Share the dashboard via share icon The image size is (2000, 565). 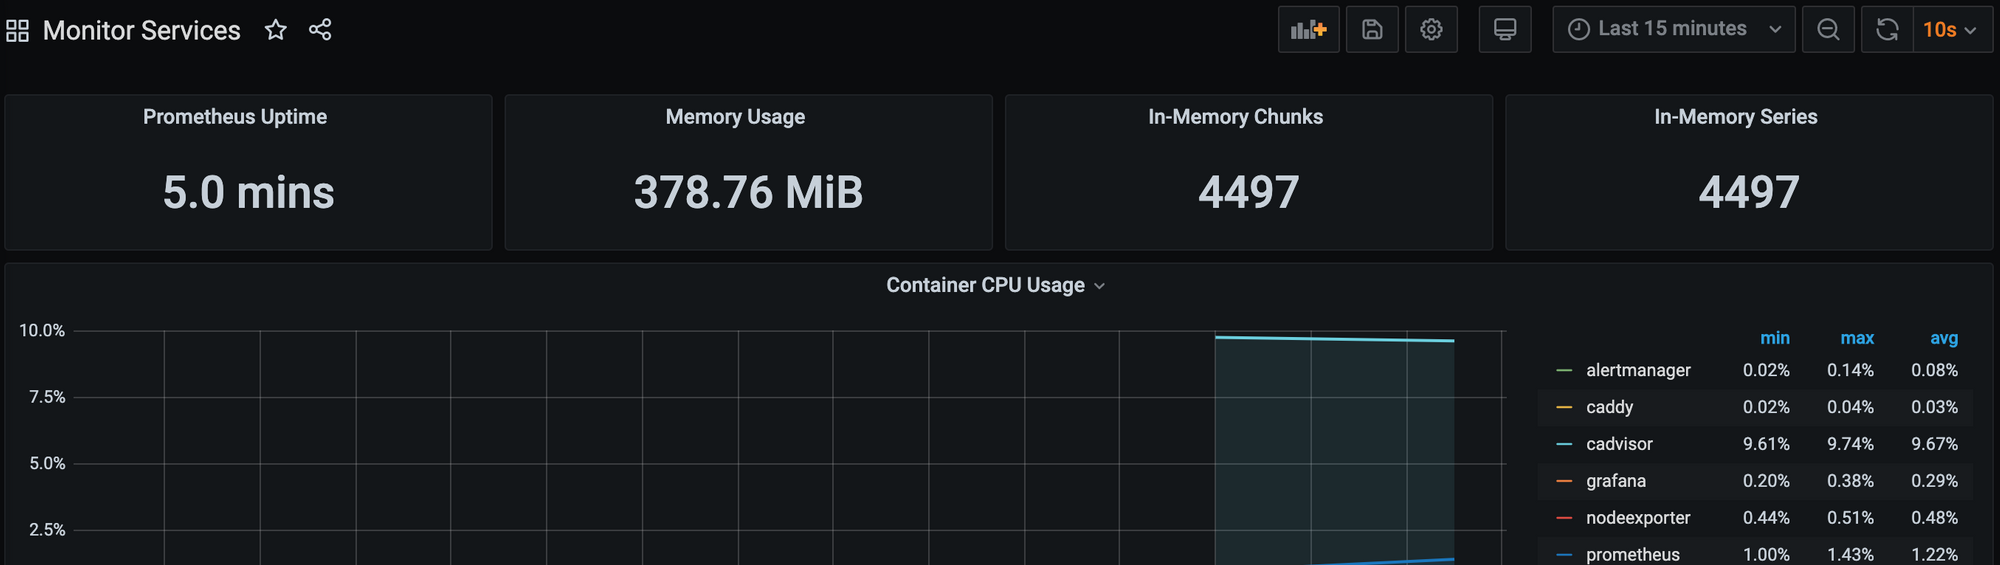tap(320, 30)
